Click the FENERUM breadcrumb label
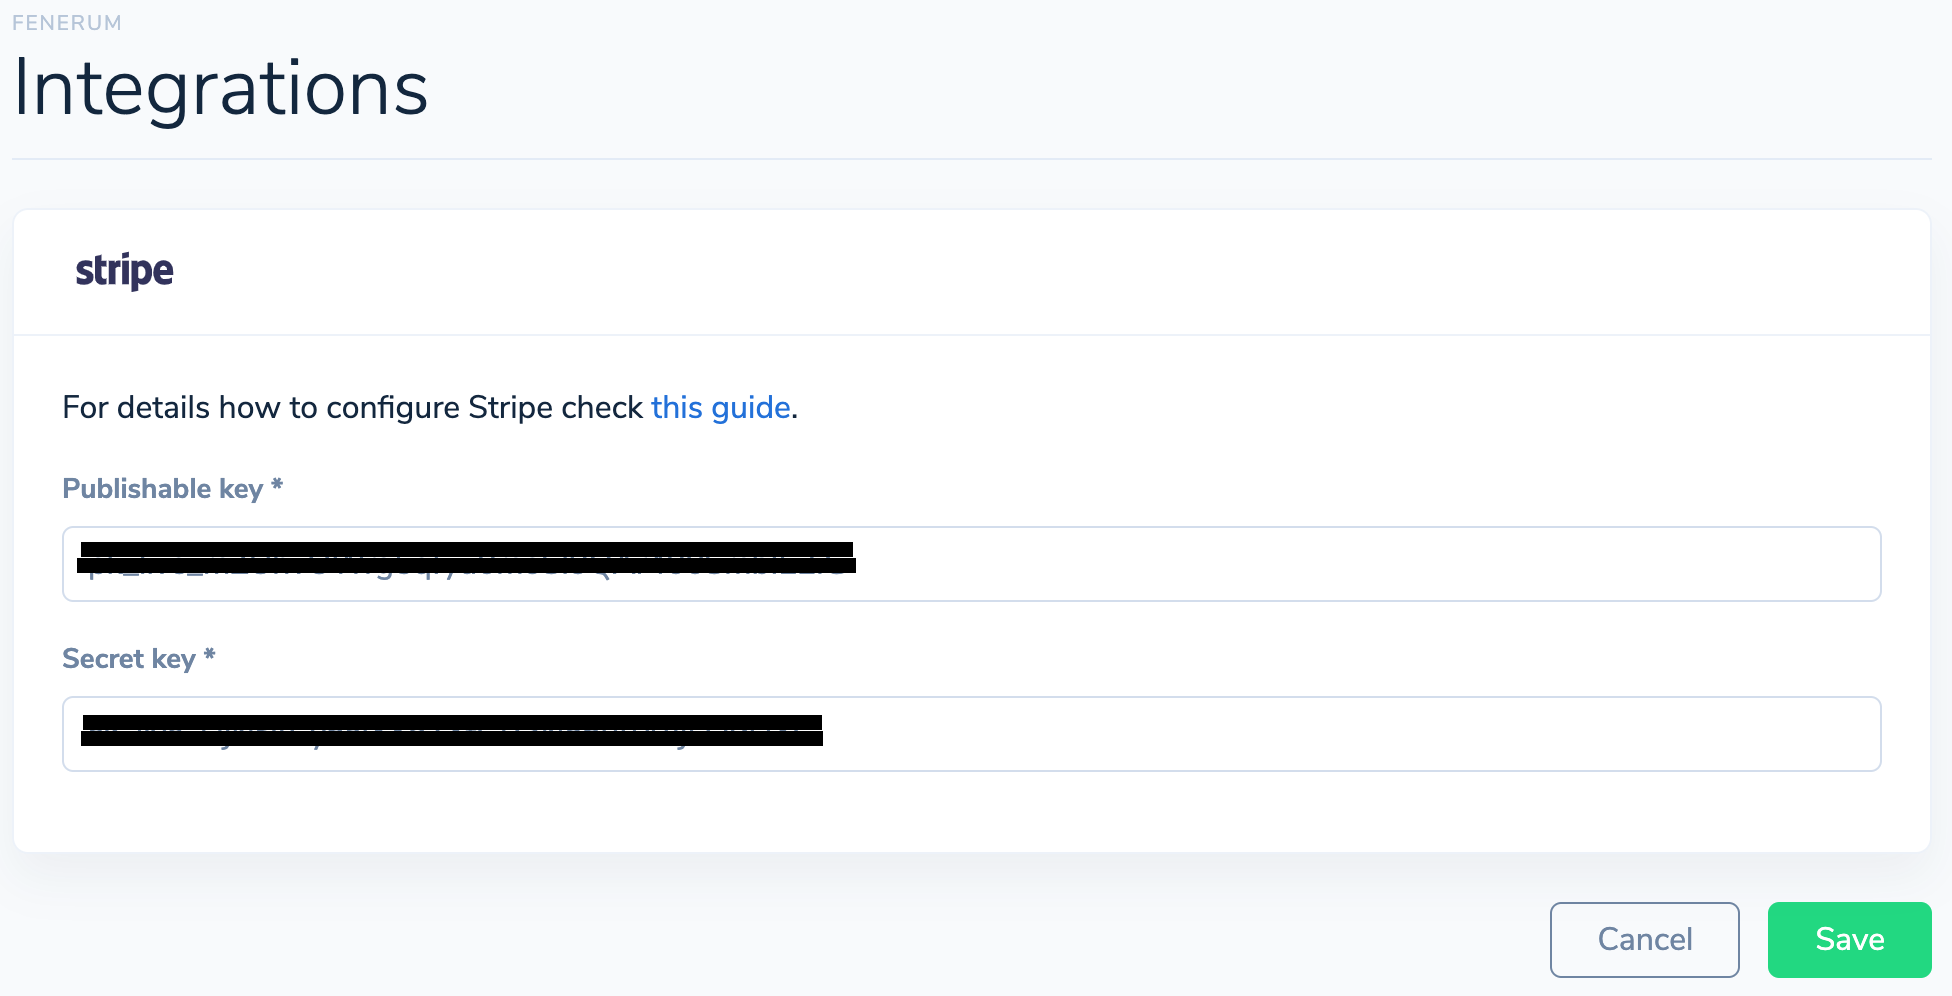This screenshot has width=1952, height=996. [67, 23]
